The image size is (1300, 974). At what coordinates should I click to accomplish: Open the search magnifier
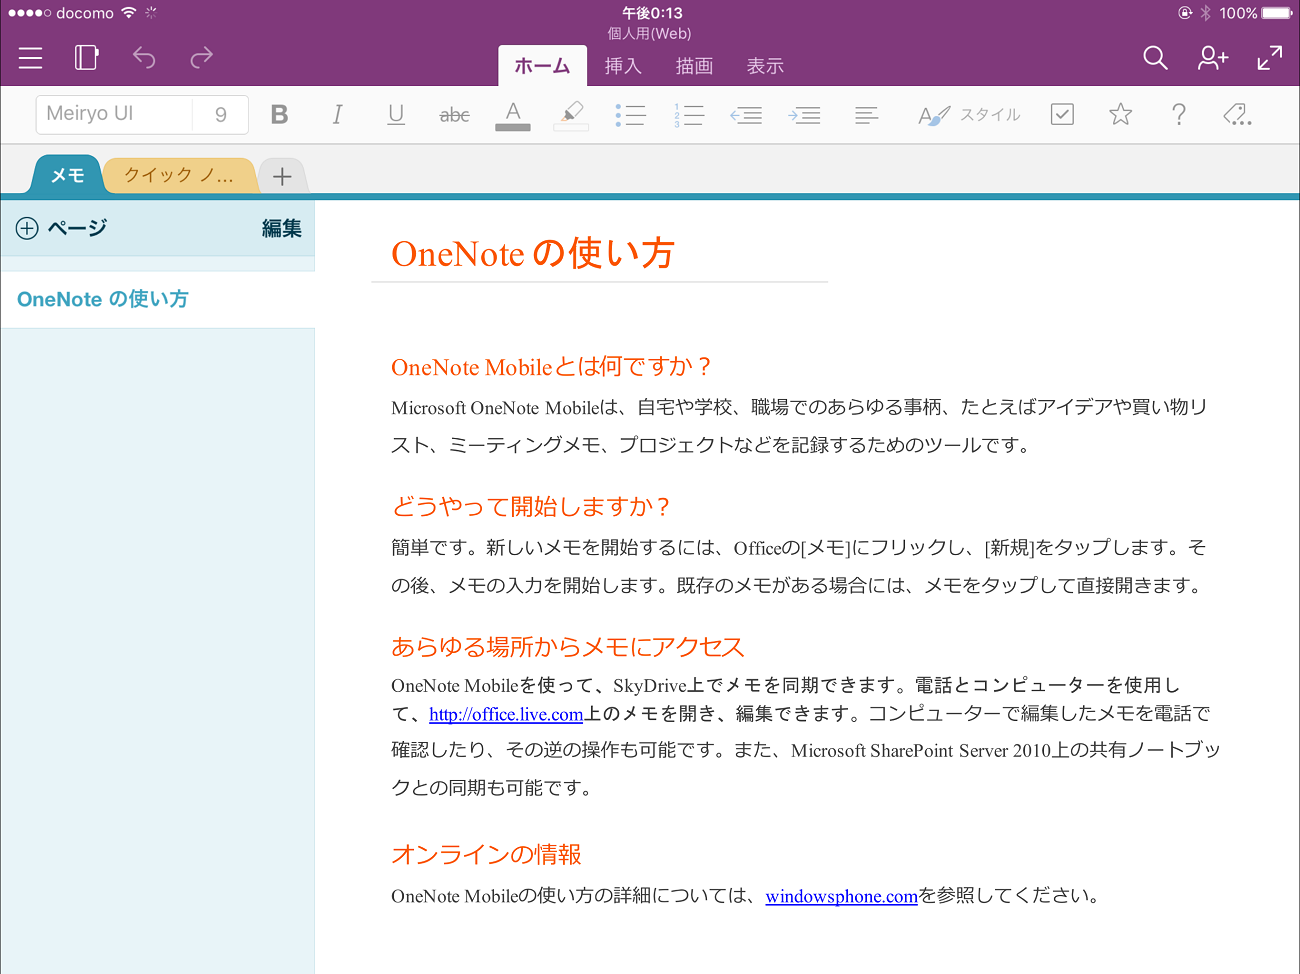pos(1155,58)
